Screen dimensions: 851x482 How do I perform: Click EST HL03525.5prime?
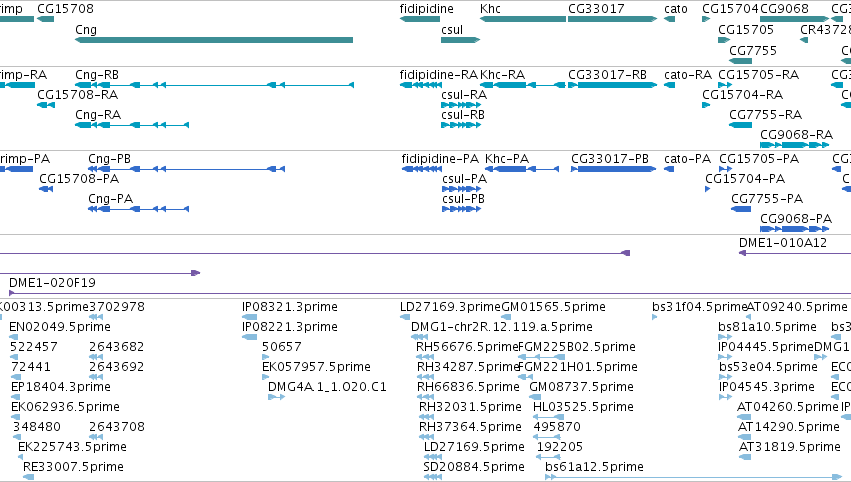point(548,417)
